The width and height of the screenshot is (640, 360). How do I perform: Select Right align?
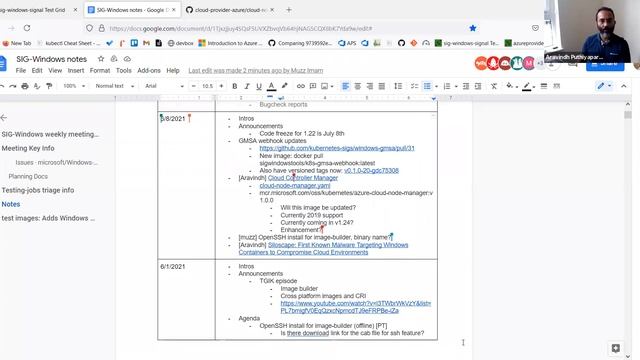point(369,86)
